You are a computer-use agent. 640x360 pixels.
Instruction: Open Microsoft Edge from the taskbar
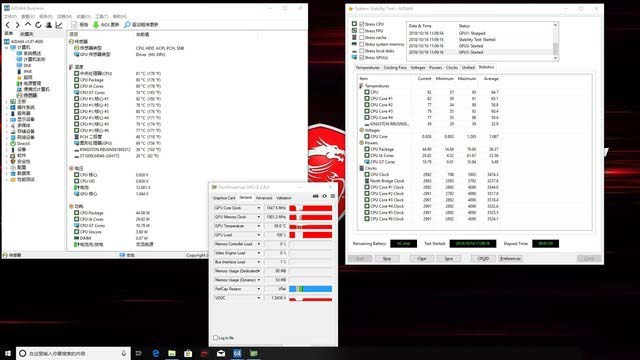click(156, 353)
